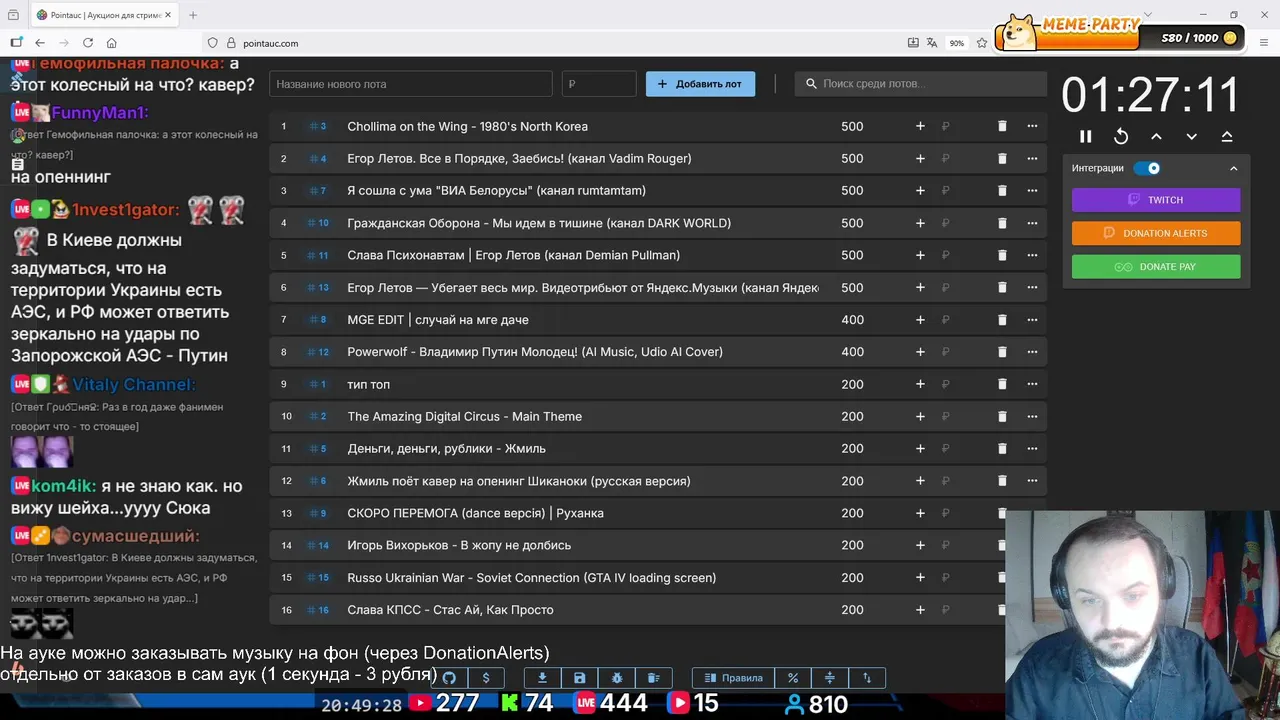
Task: Click the split divider toolbar icon
Action: (x=830, y=678)
